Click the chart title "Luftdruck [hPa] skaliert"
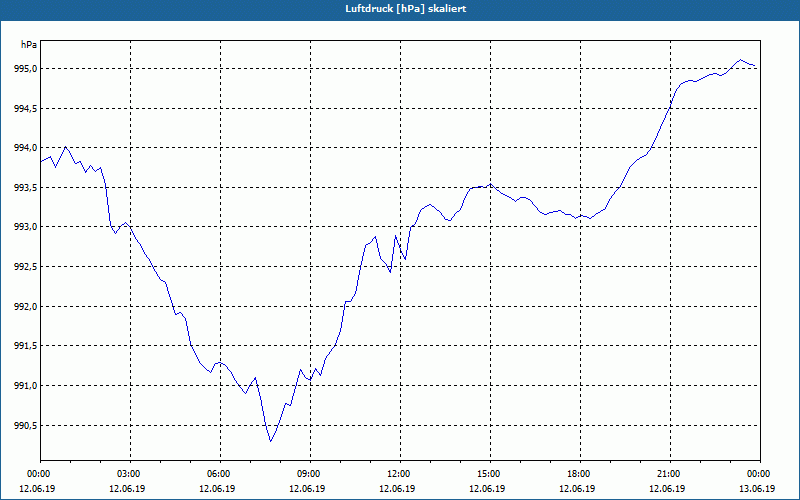The width and height of the screenshot is (800, 500). click(405, 9)
